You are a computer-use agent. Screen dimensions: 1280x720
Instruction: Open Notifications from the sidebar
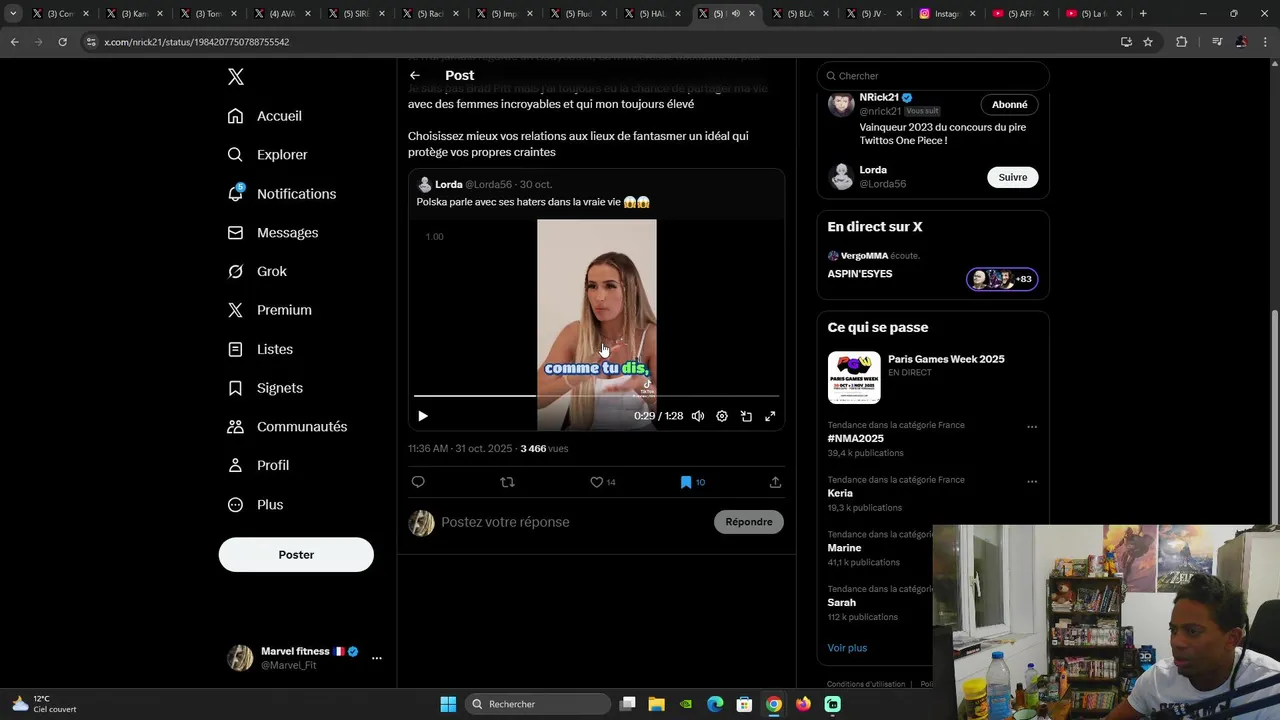pos(281,194)
